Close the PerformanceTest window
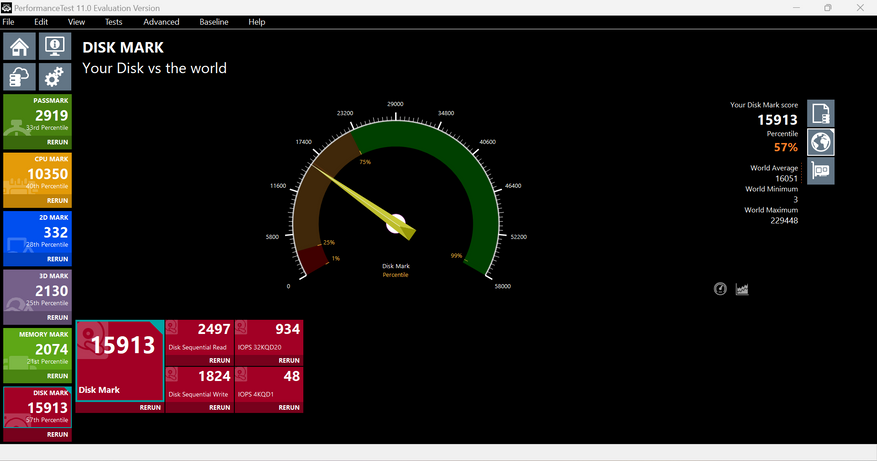The width and height of the screenshot is (877, 461). [x=860, y=8]
